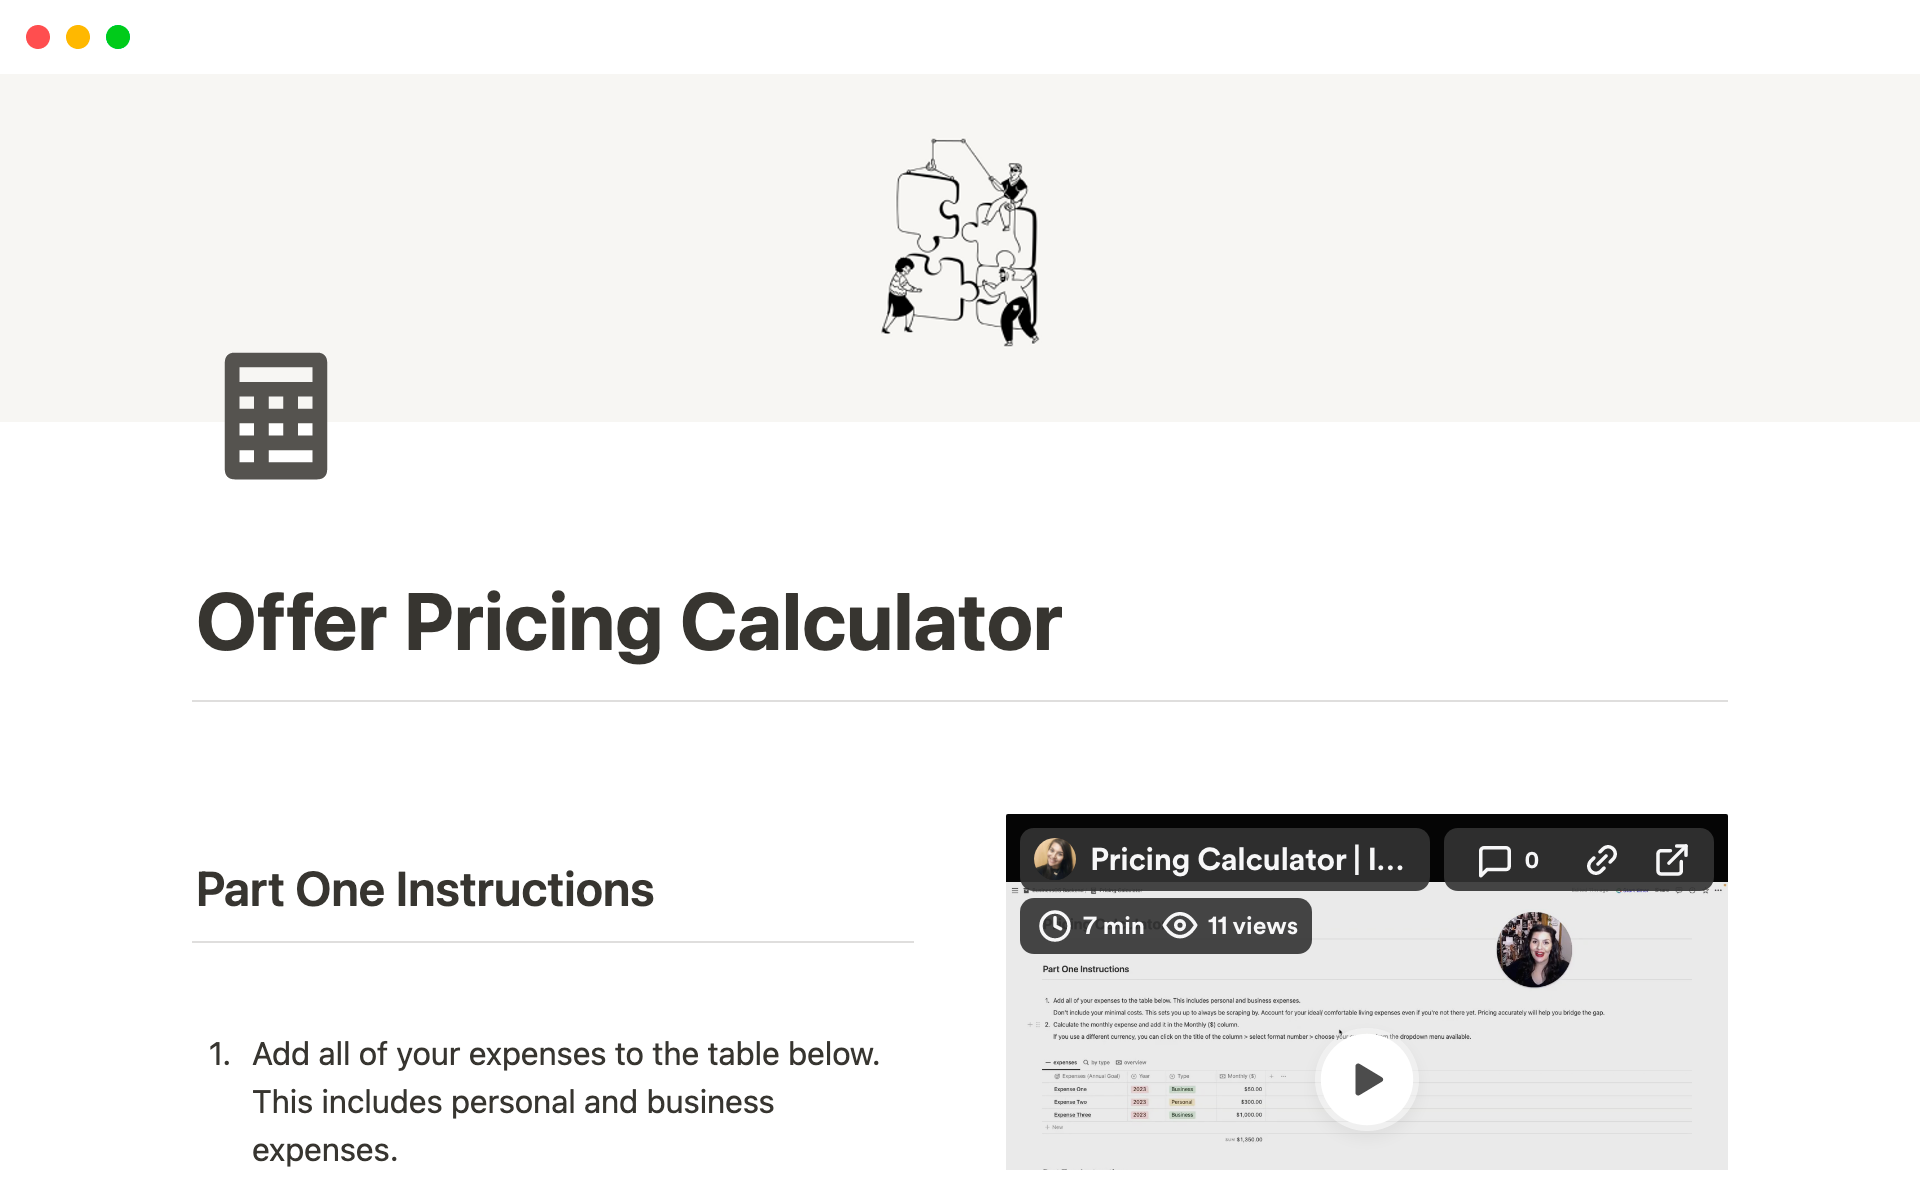Click the presenter's round webcam bubble
The height and width of the screenshot is (1200, 1920).
1533,949
